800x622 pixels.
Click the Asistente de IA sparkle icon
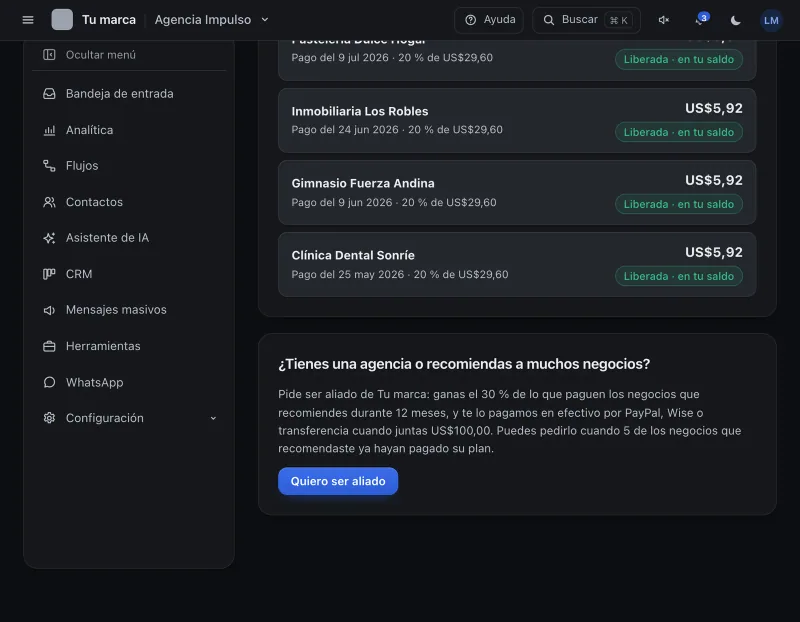49,238
